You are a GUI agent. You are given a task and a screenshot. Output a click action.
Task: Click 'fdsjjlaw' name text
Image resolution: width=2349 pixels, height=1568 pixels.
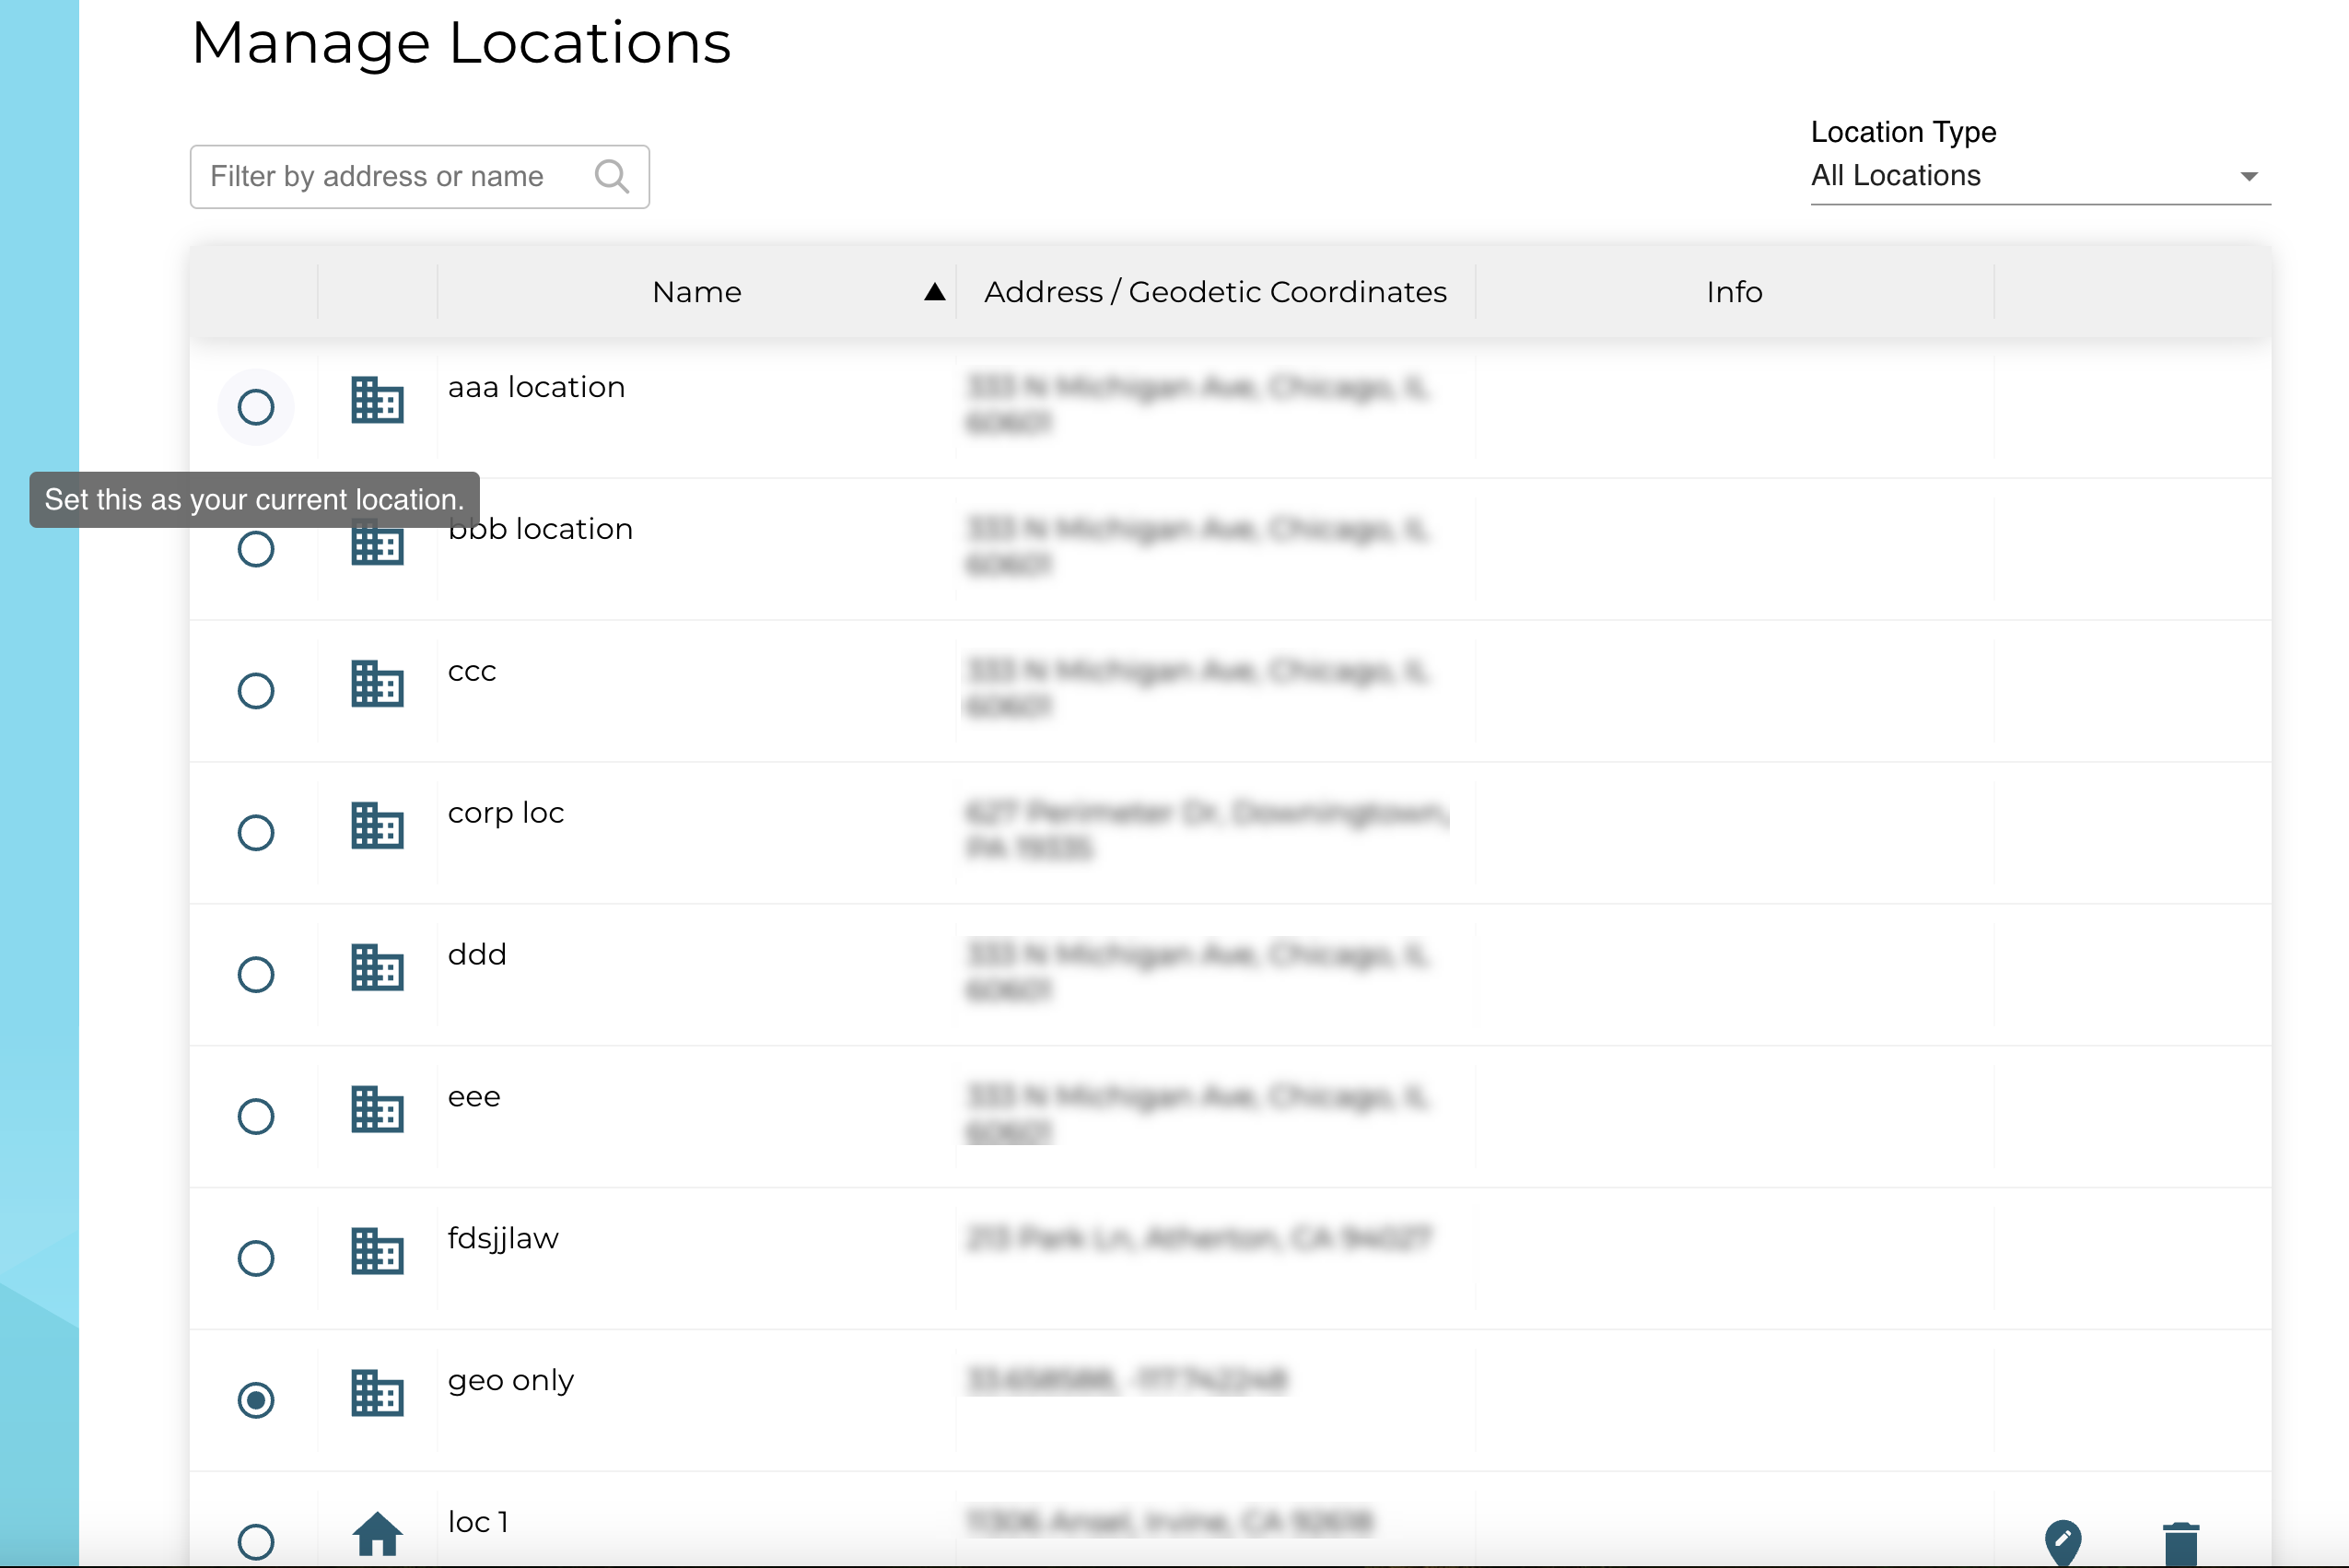tap(503, 1240)
